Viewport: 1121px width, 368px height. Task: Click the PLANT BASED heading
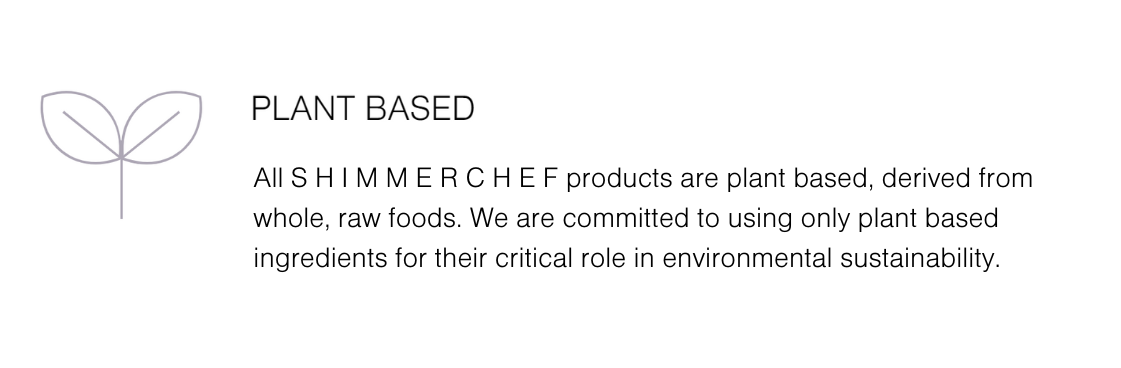coord(363,109)
